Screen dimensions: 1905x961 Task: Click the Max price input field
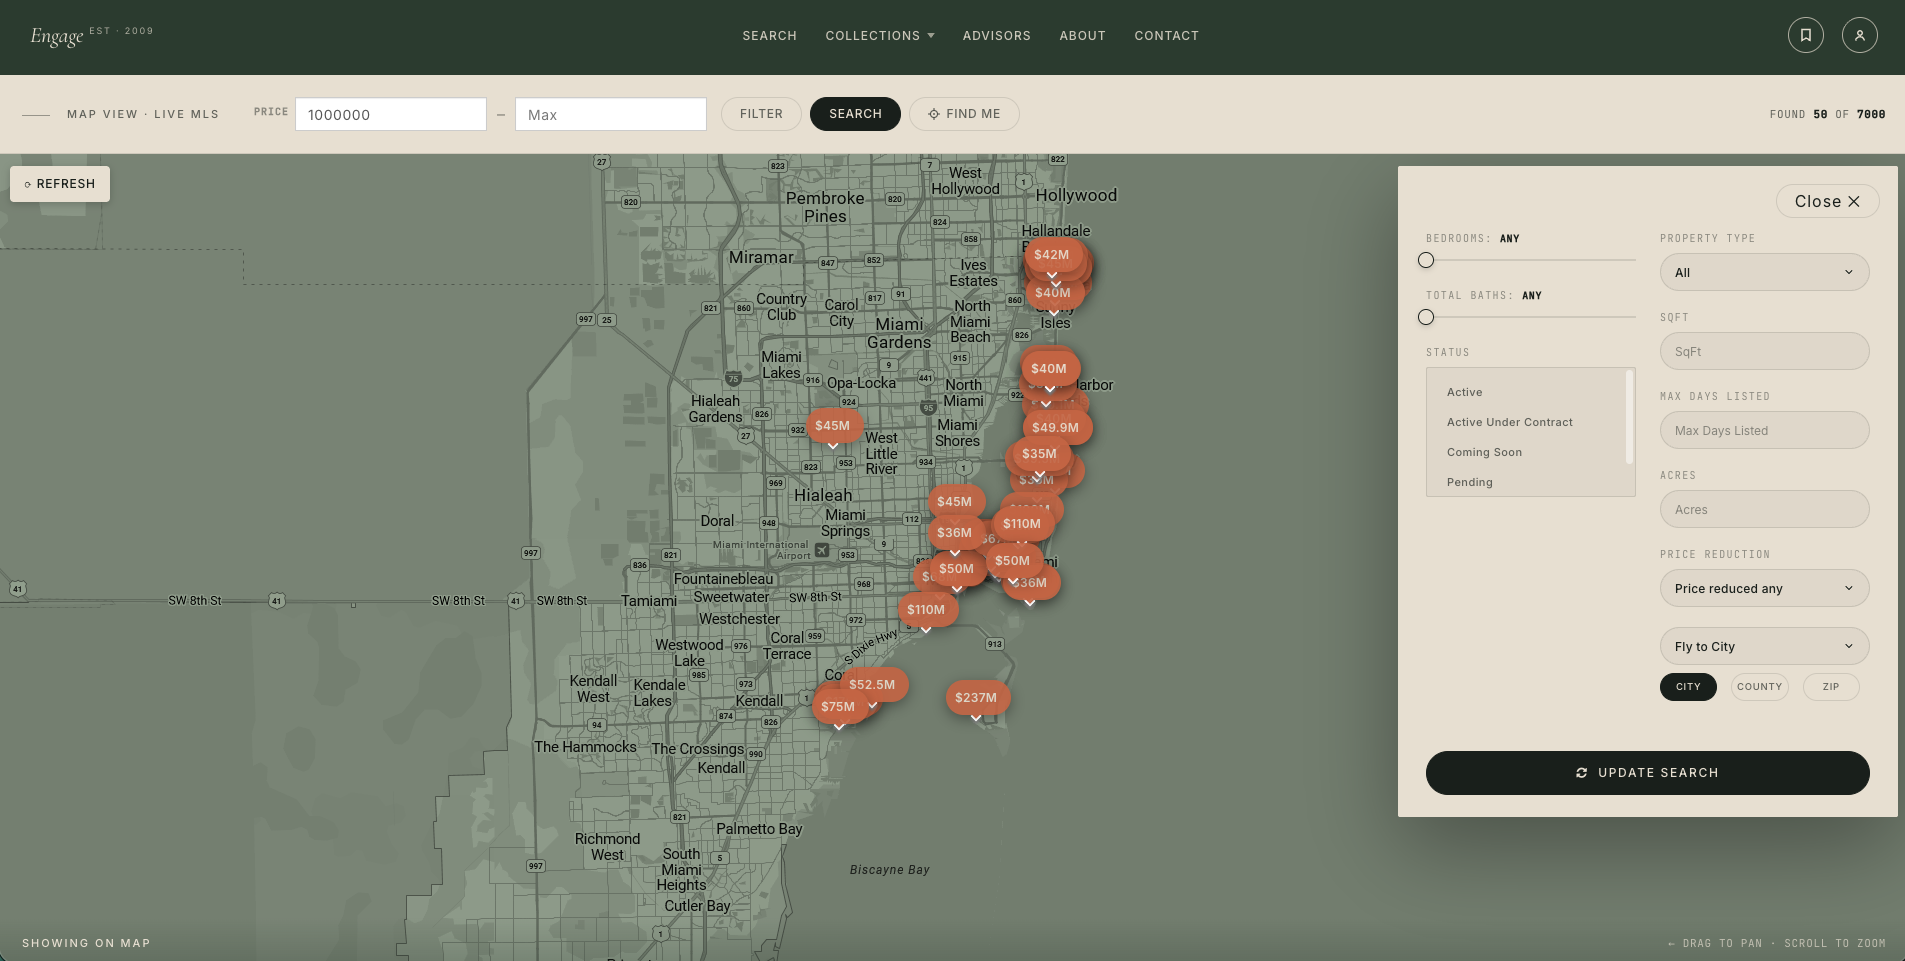click(610, 114)
